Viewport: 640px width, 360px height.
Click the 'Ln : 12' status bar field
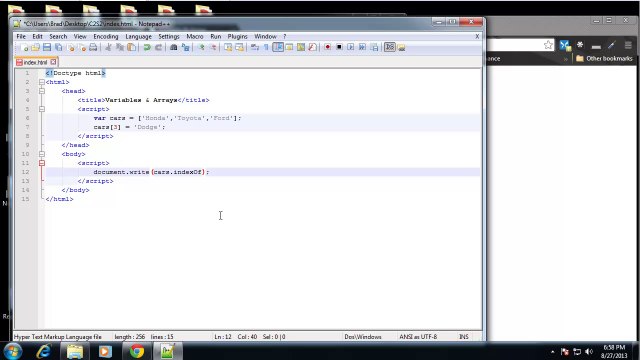coord(223,337)
